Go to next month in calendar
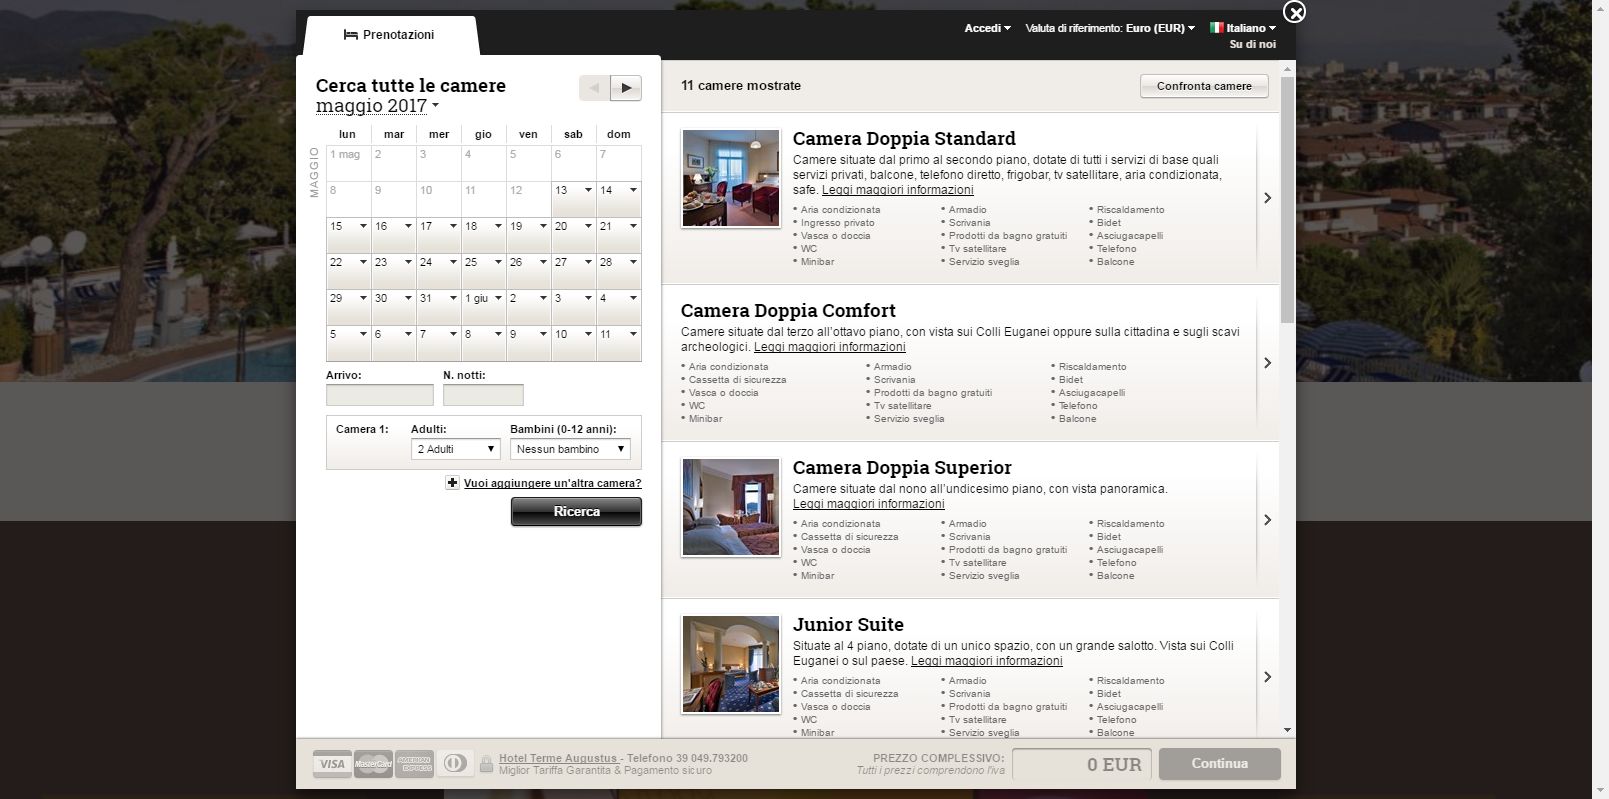The image size is (1609, 799). pyautogui.click(x=626, y=88)
